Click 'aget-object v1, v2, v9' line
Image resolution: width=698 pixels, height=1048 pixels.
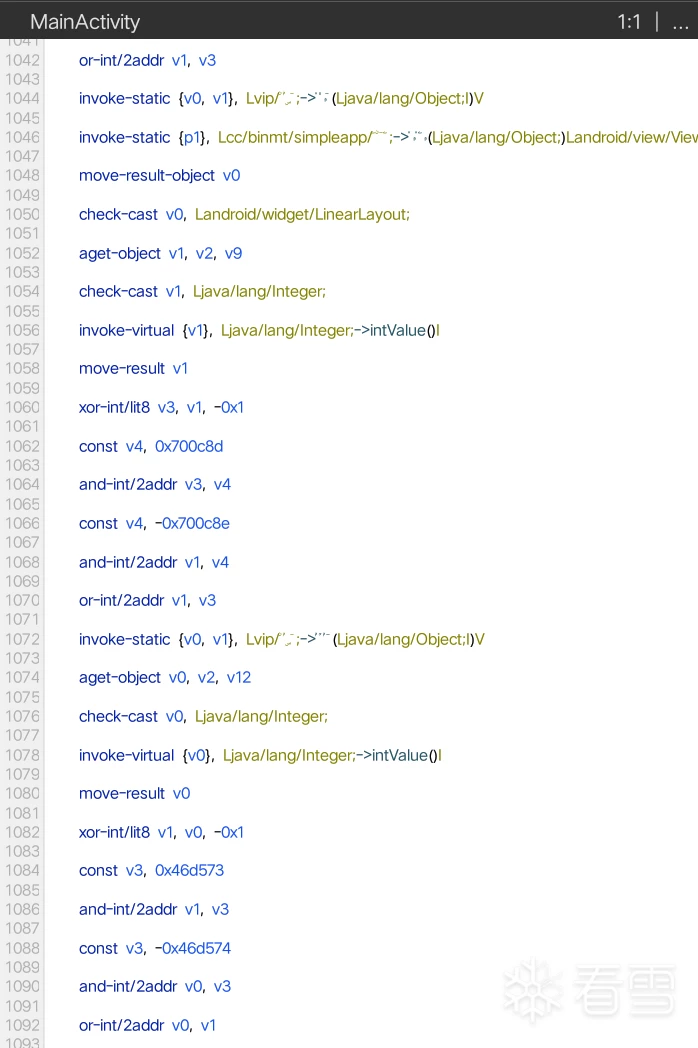pyautogui.click(x=160, y=253)
